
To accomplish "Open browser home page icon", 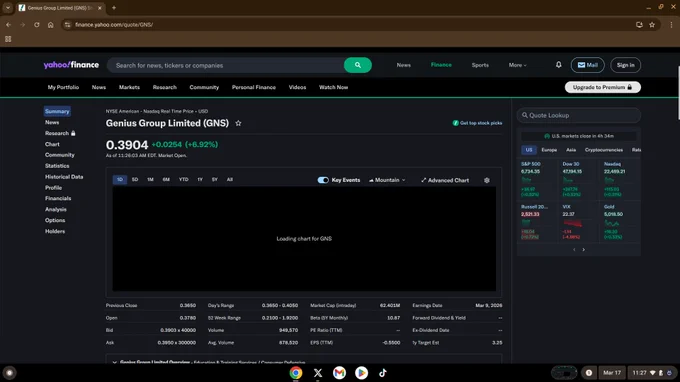I will point(50,25).
